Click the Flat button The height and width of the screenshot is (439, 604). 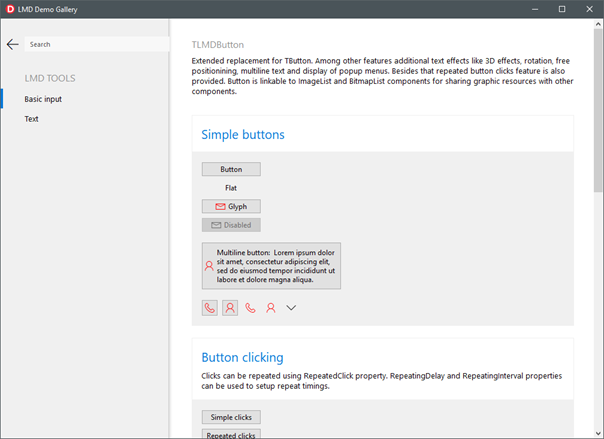(231, 188)
